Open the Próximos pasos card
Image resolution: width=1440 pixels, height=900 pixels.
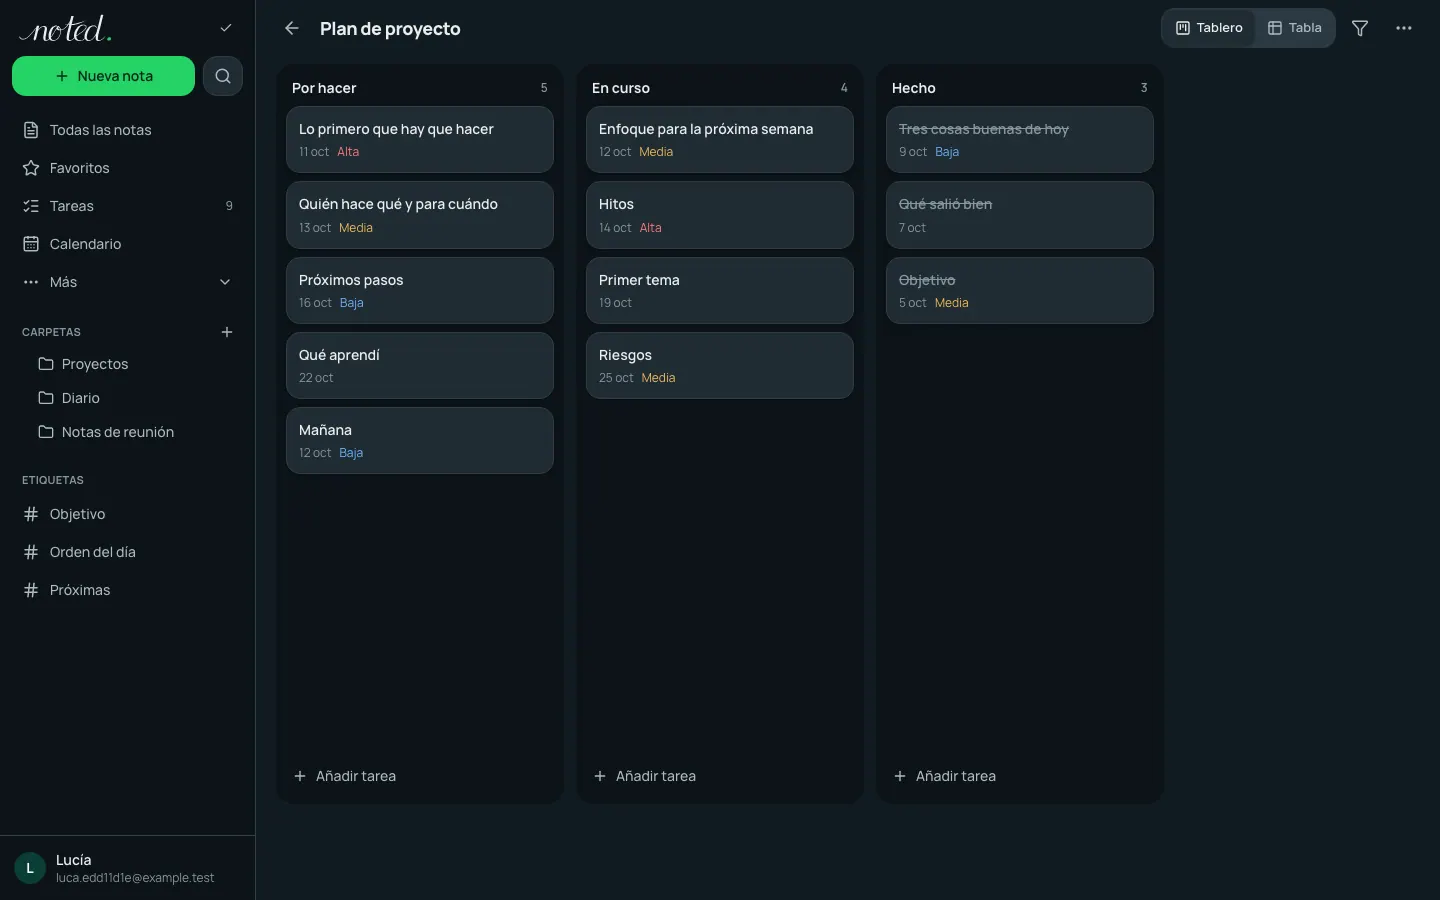[420, 290]
